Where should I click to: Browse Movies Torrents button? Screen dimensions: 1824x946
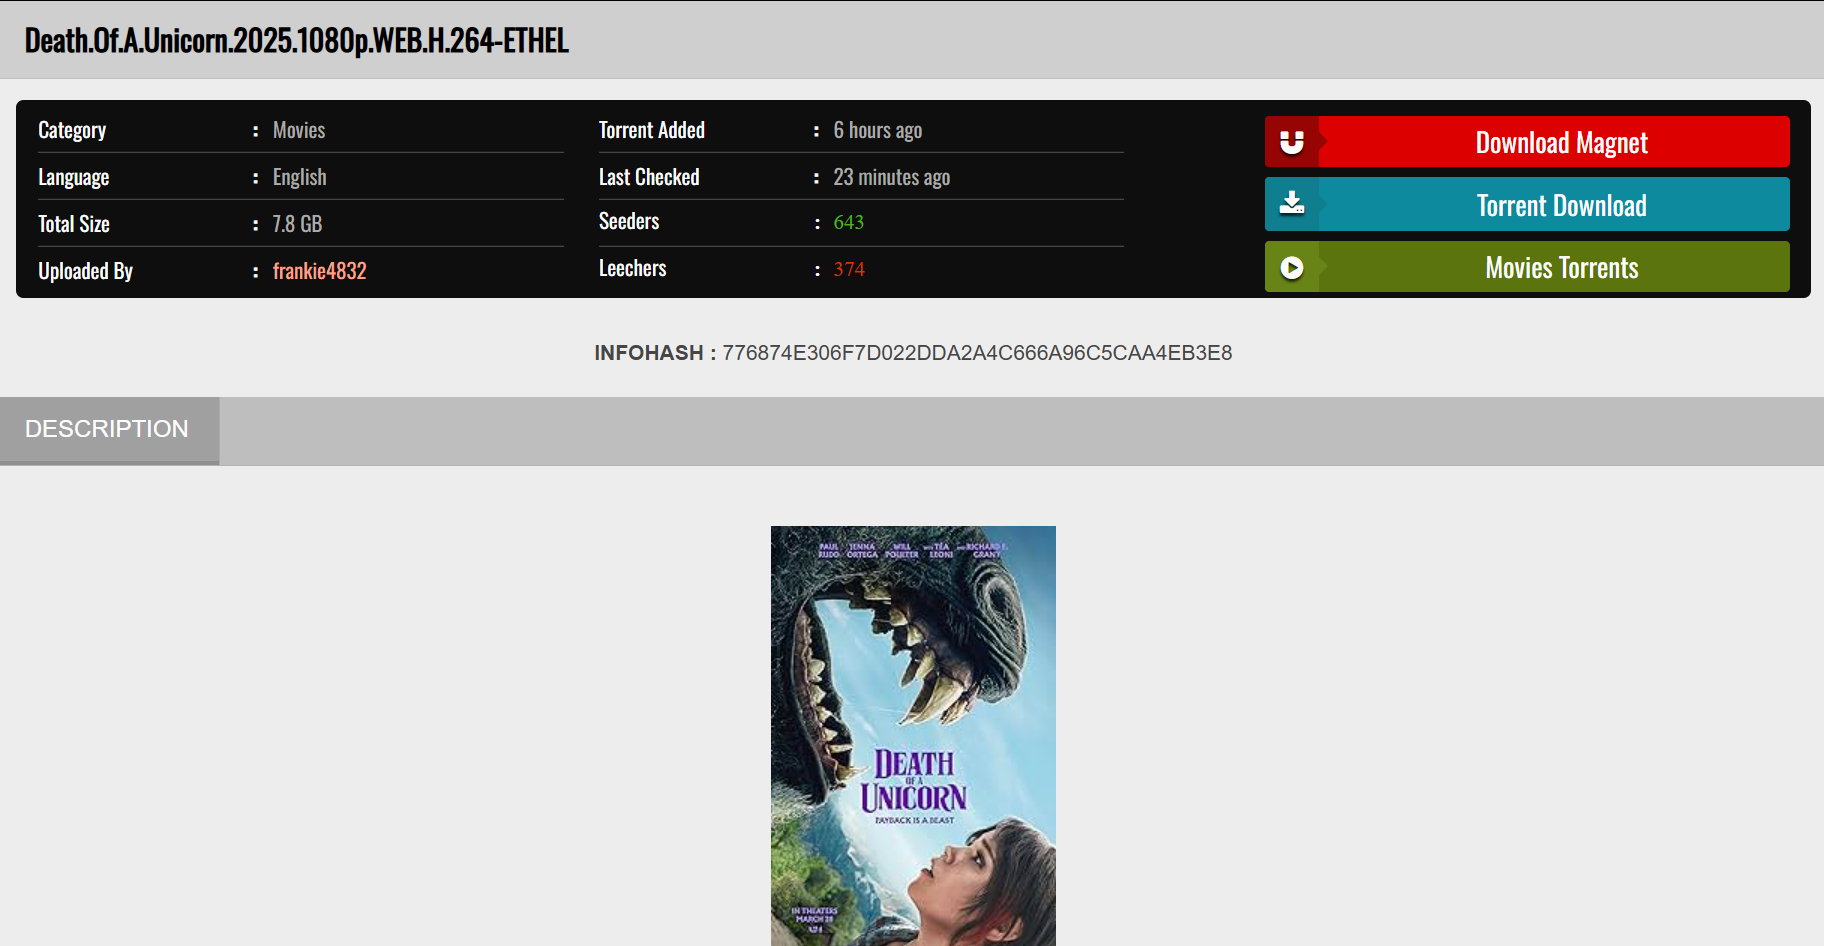tap(1527, 267)
